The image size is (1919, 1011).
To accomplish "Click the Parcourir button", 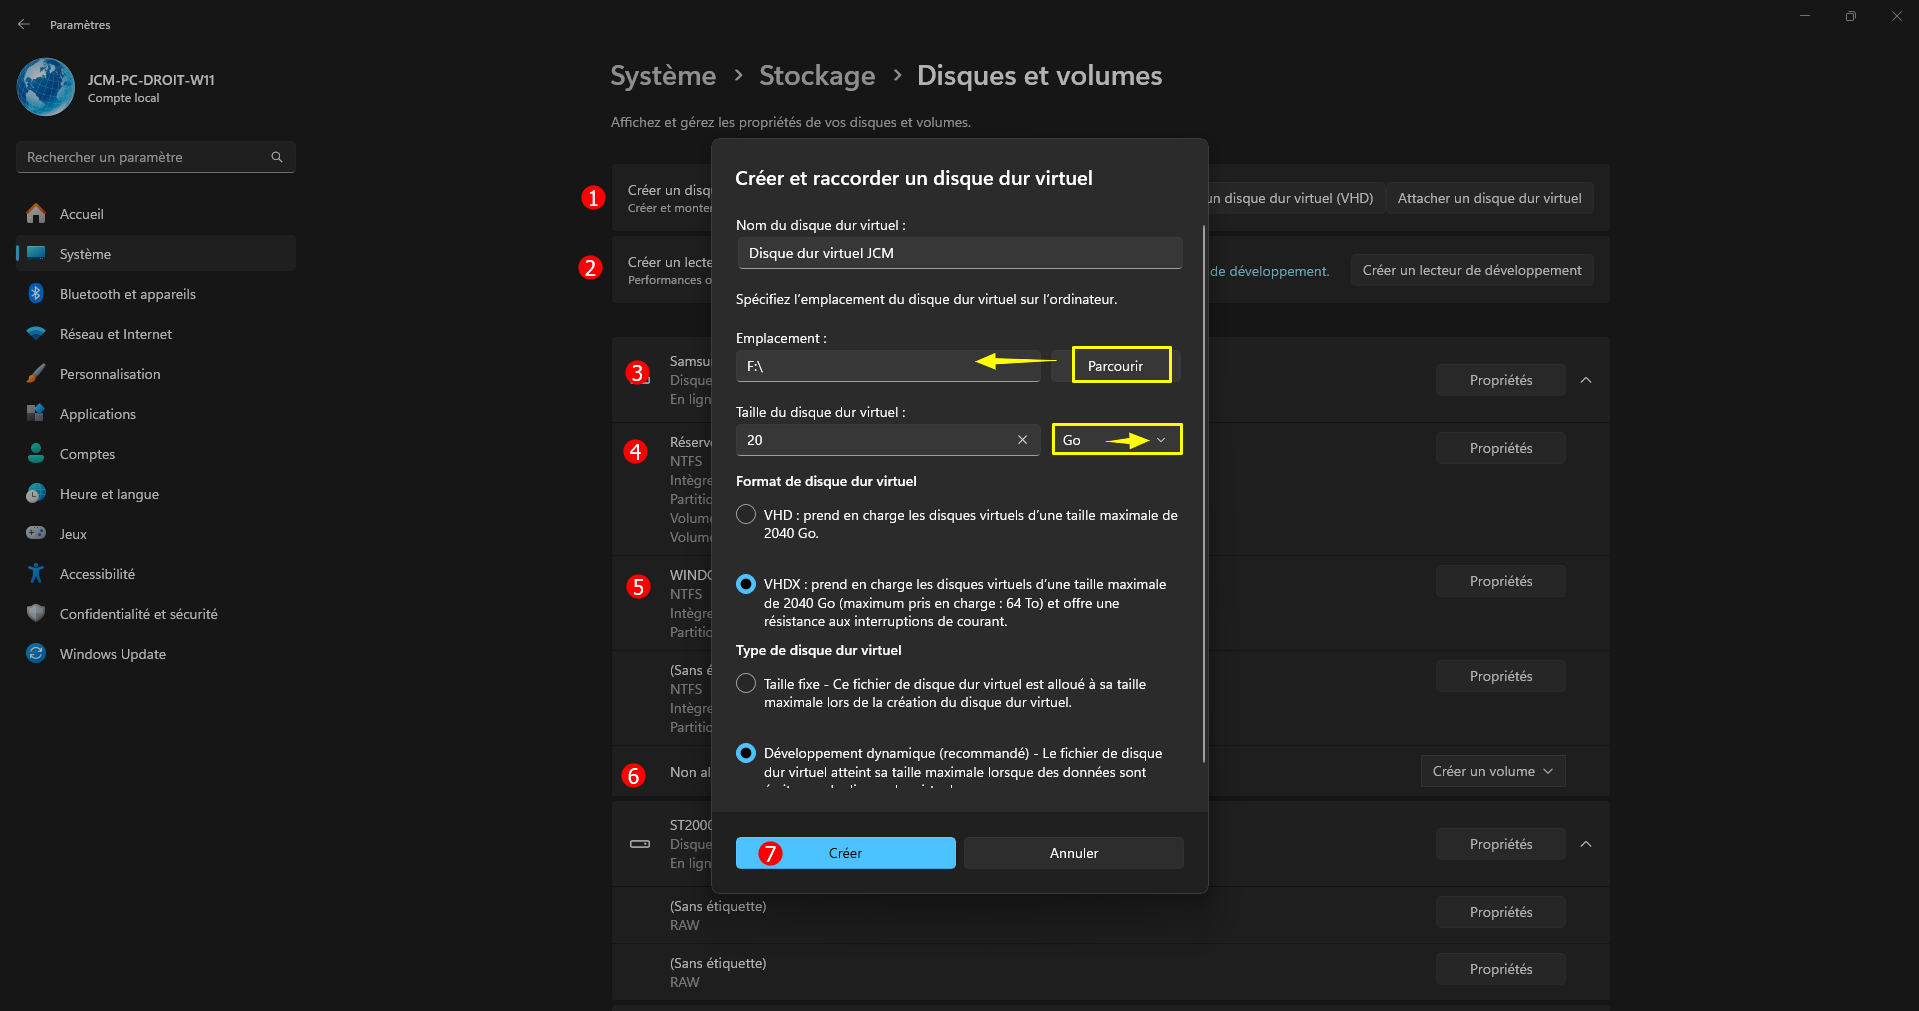I will (x=1115, y=366).
